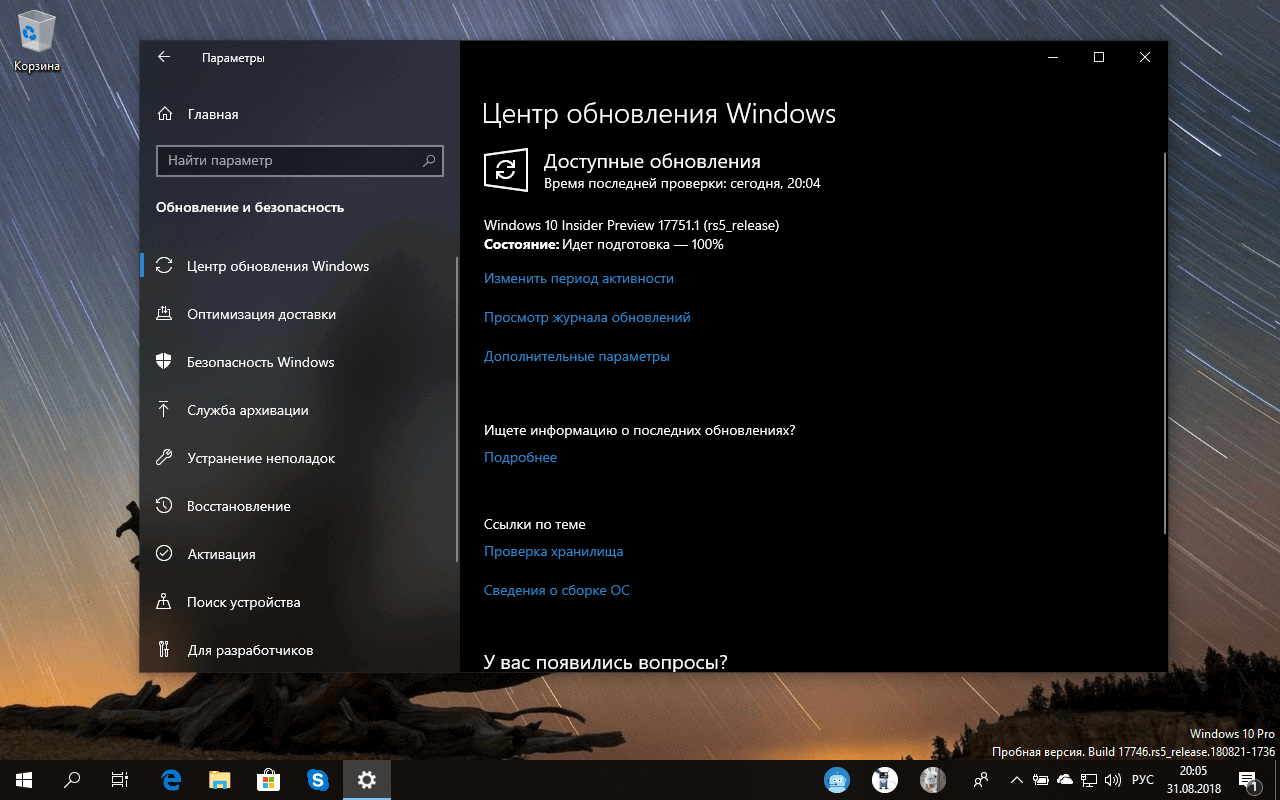The width and height of the screenshot is (1280, 800).
Task: Expand hidden system tray icons
Action: click(x=1016, y=779)
